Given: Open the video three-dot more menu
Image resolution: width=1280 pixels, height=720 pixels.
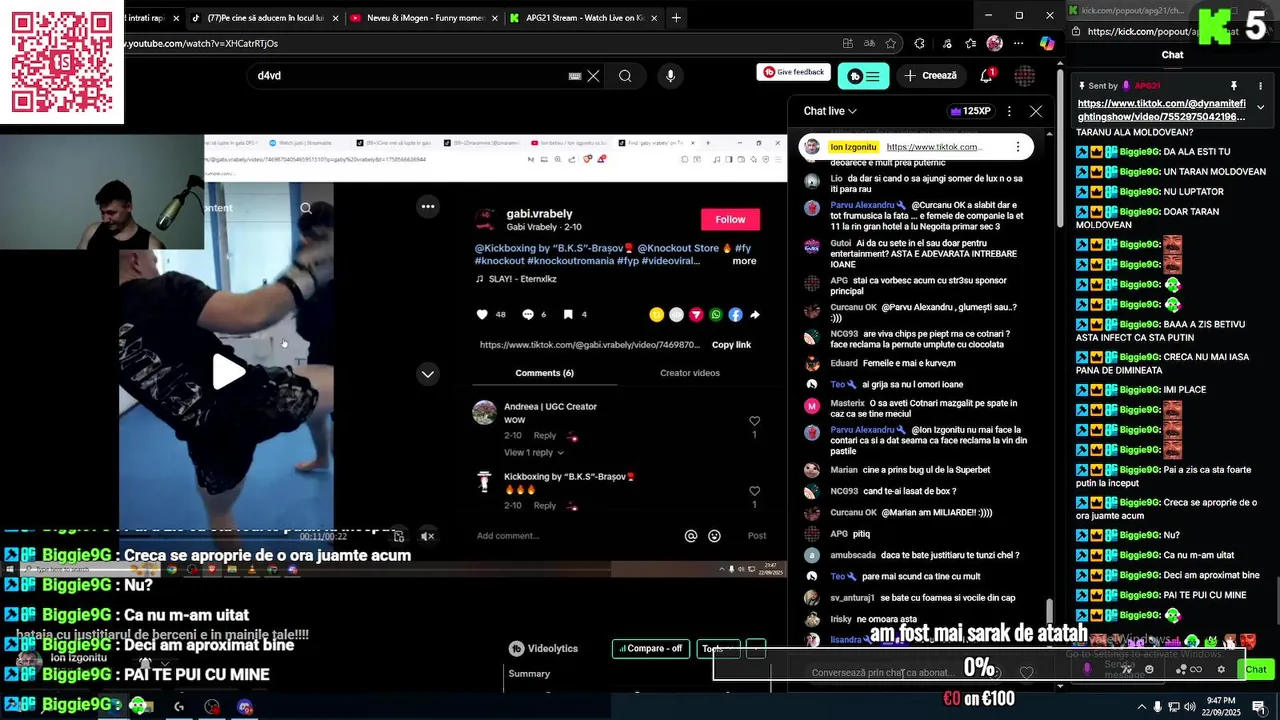Looking at the screenshot, I should [427, 207].
